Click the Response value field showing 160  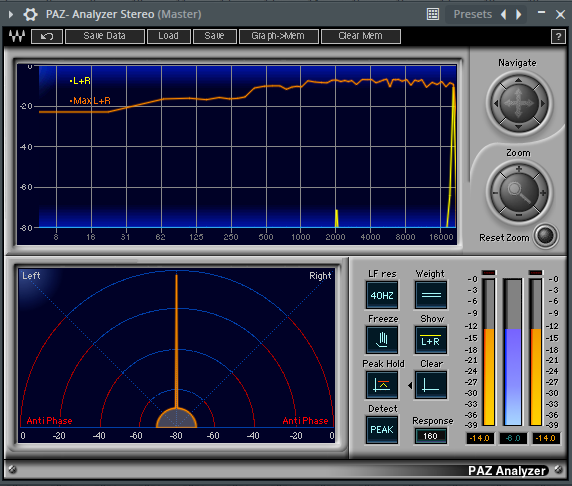pyautogui.click(x=430, y=436)
